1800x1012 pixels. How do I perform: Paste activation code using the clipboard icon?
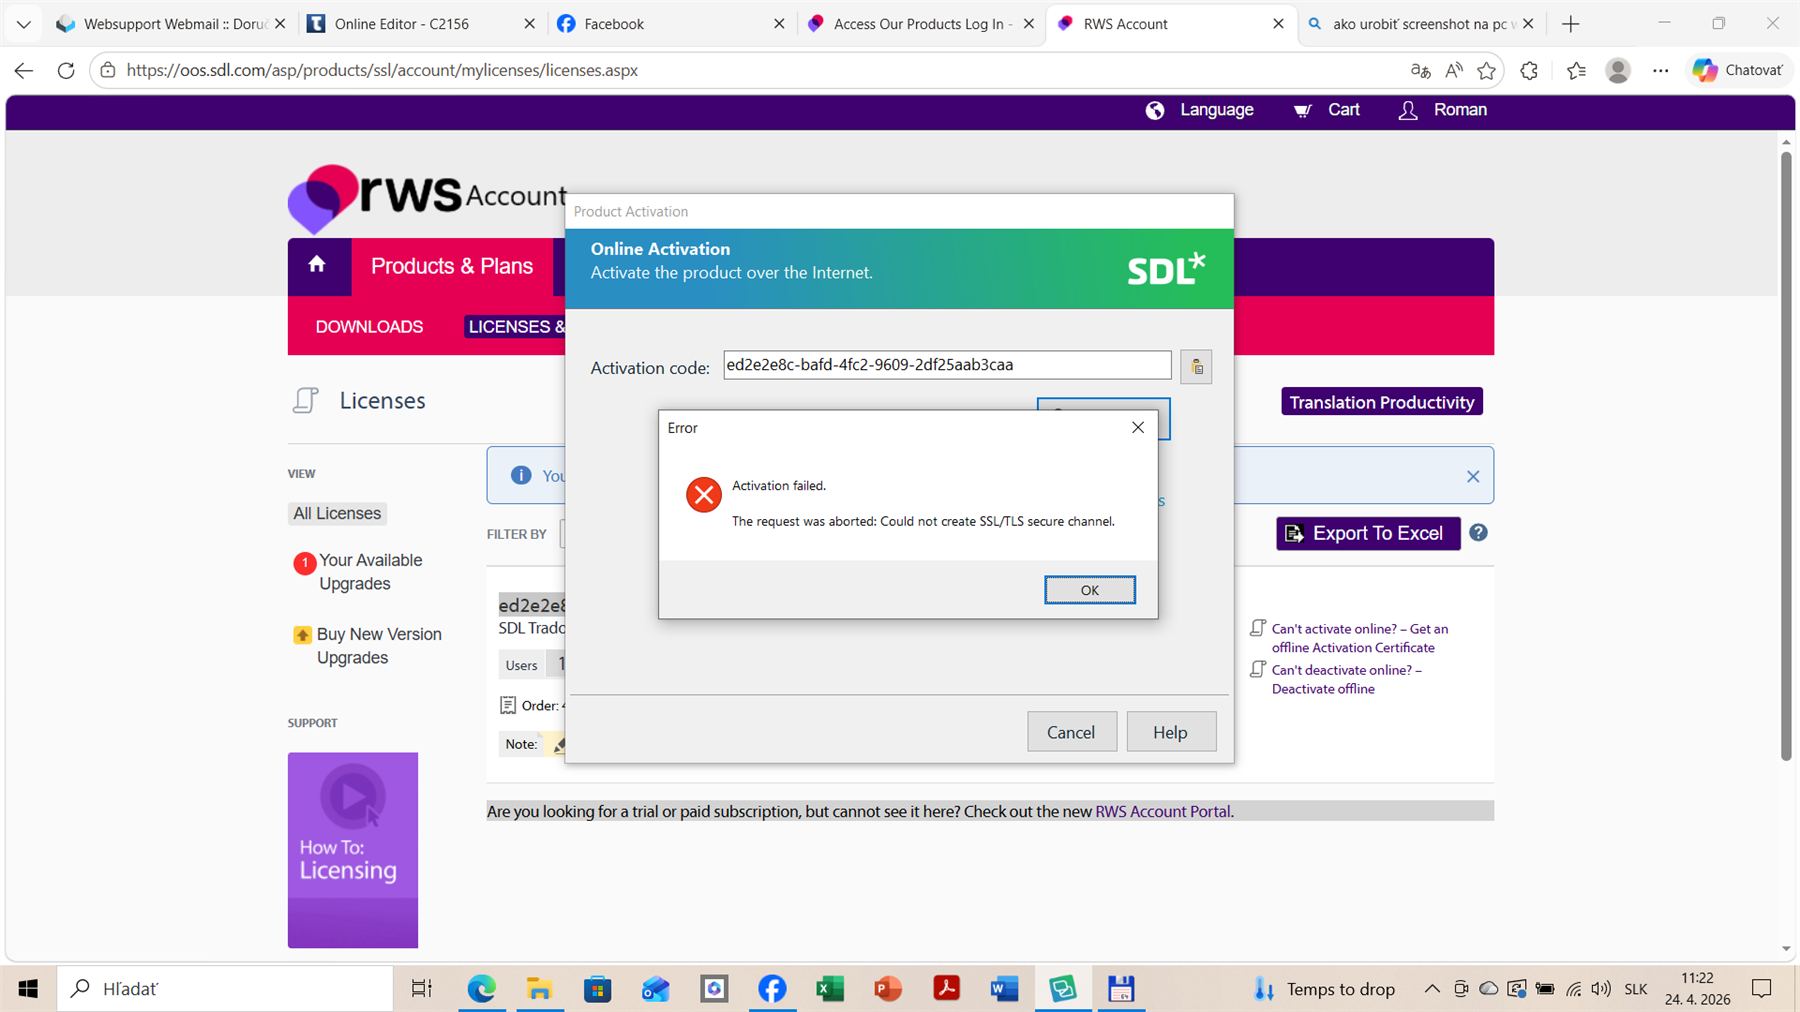[1196, 366]
